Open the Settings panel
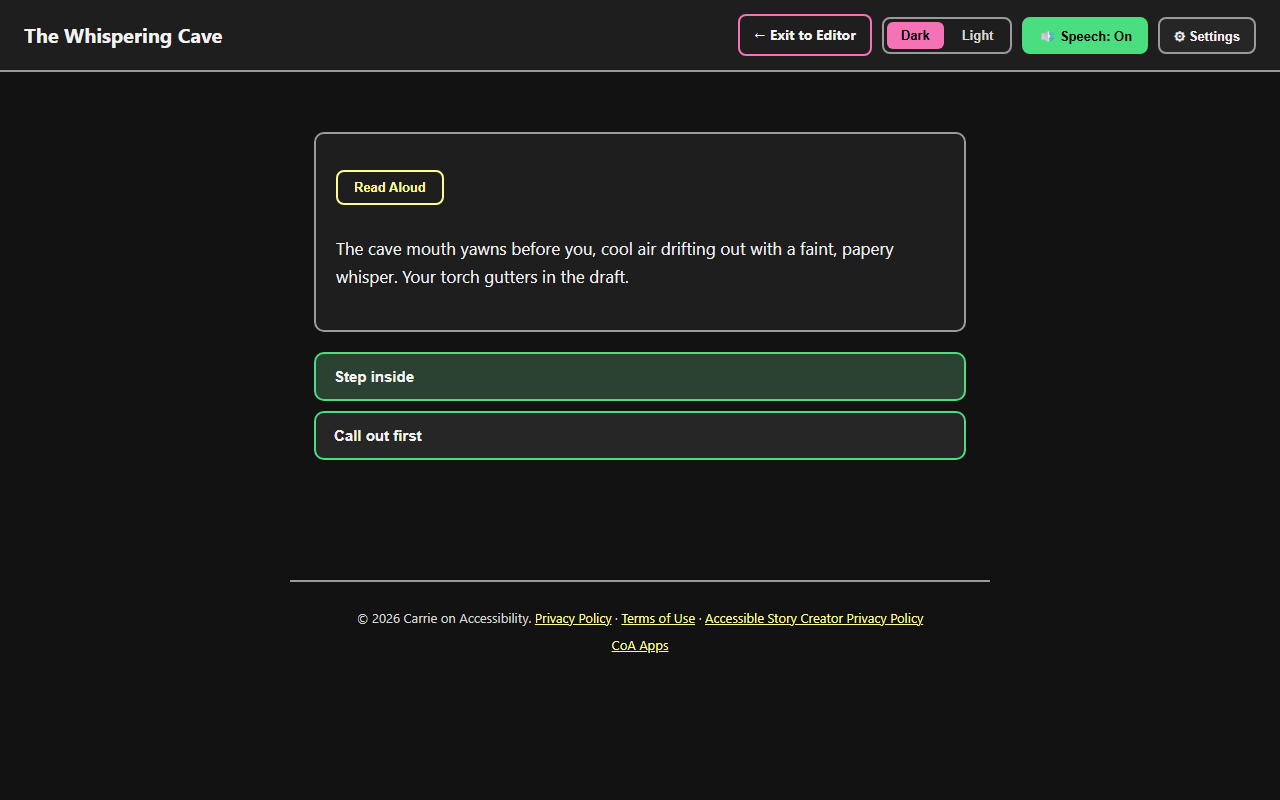The width and height of the screenshot is (1280, 800). [1207, 35]
